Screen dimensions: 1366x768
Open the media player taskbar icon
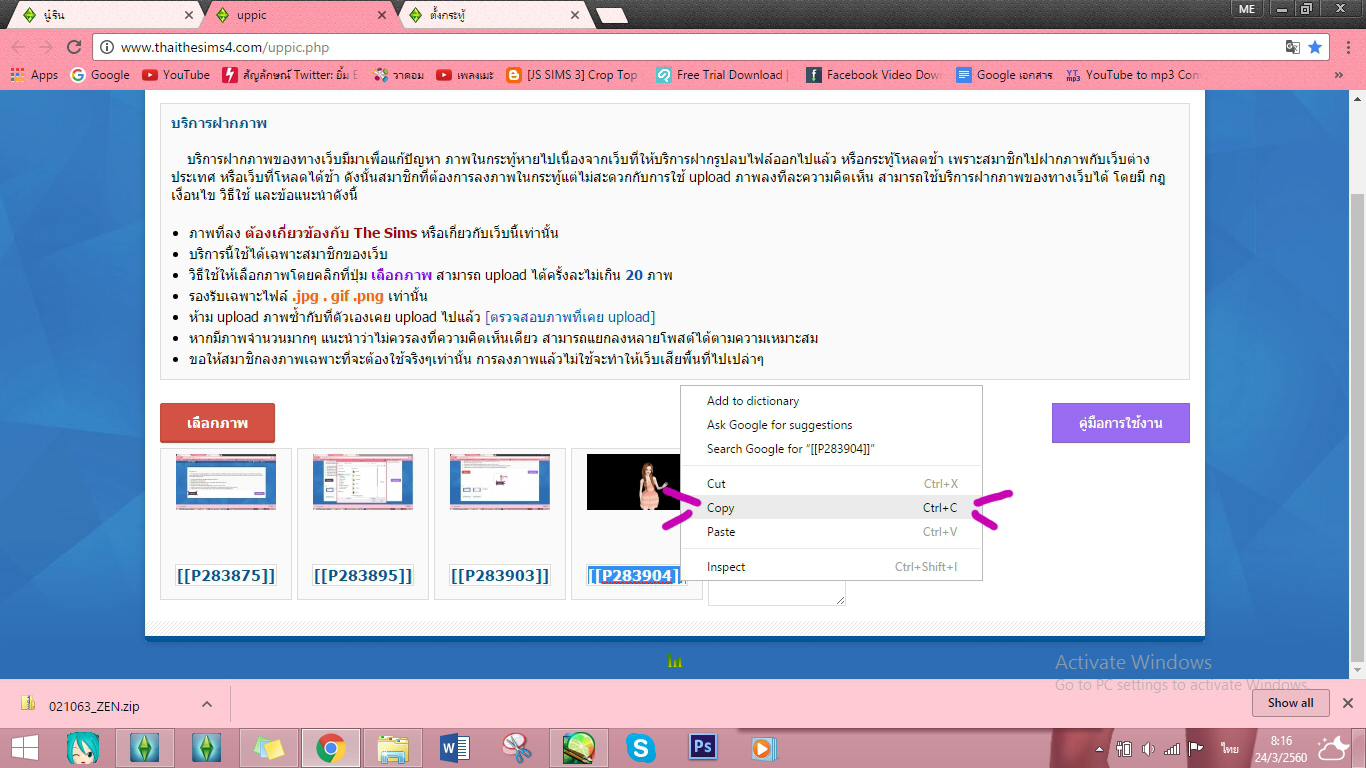(x=763, y=747)
